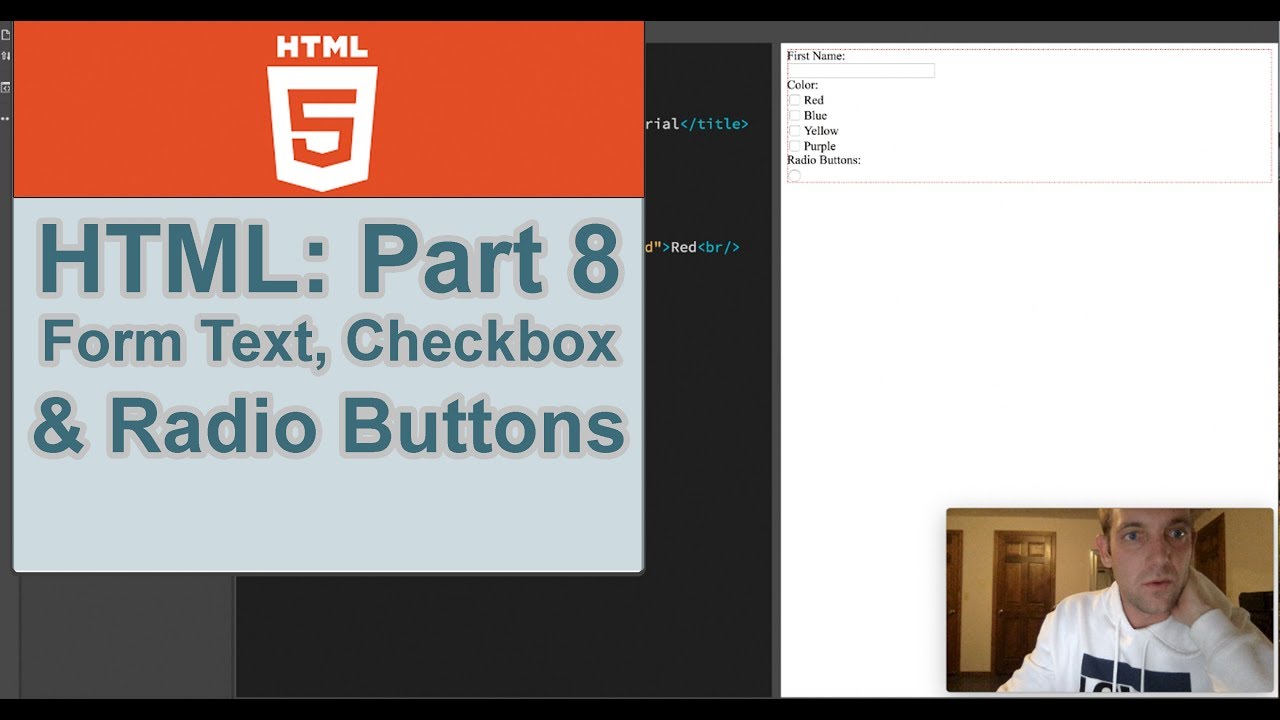The height and width of the screenshot is (720, 1280).
Task: Open the code snippet sidebar icon
Action: pos(5,88)
